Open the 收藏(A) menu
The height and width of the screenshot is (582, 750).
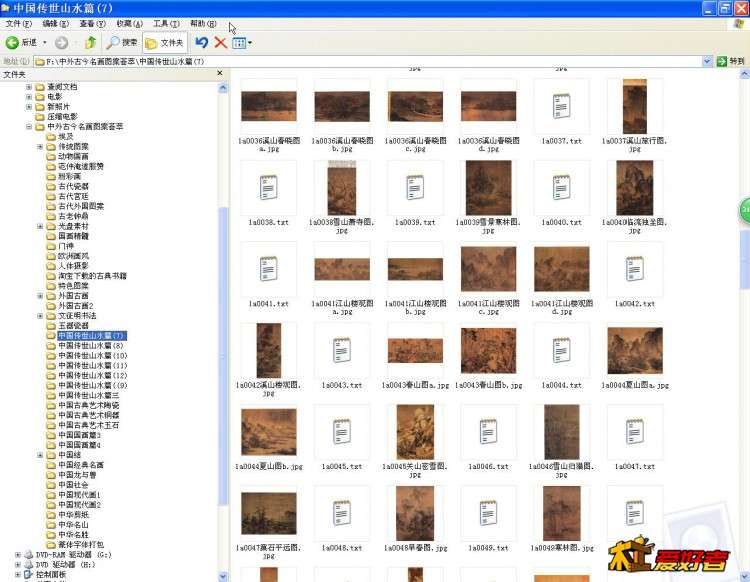click(130, 23)
